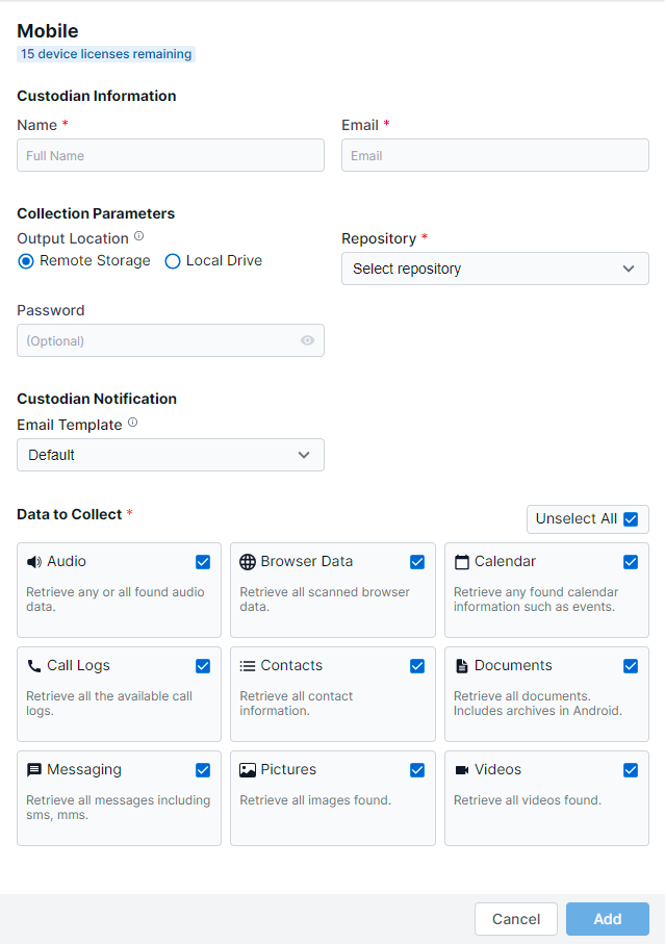
Task: Click the Add button
Action: [x=607, y=919]
